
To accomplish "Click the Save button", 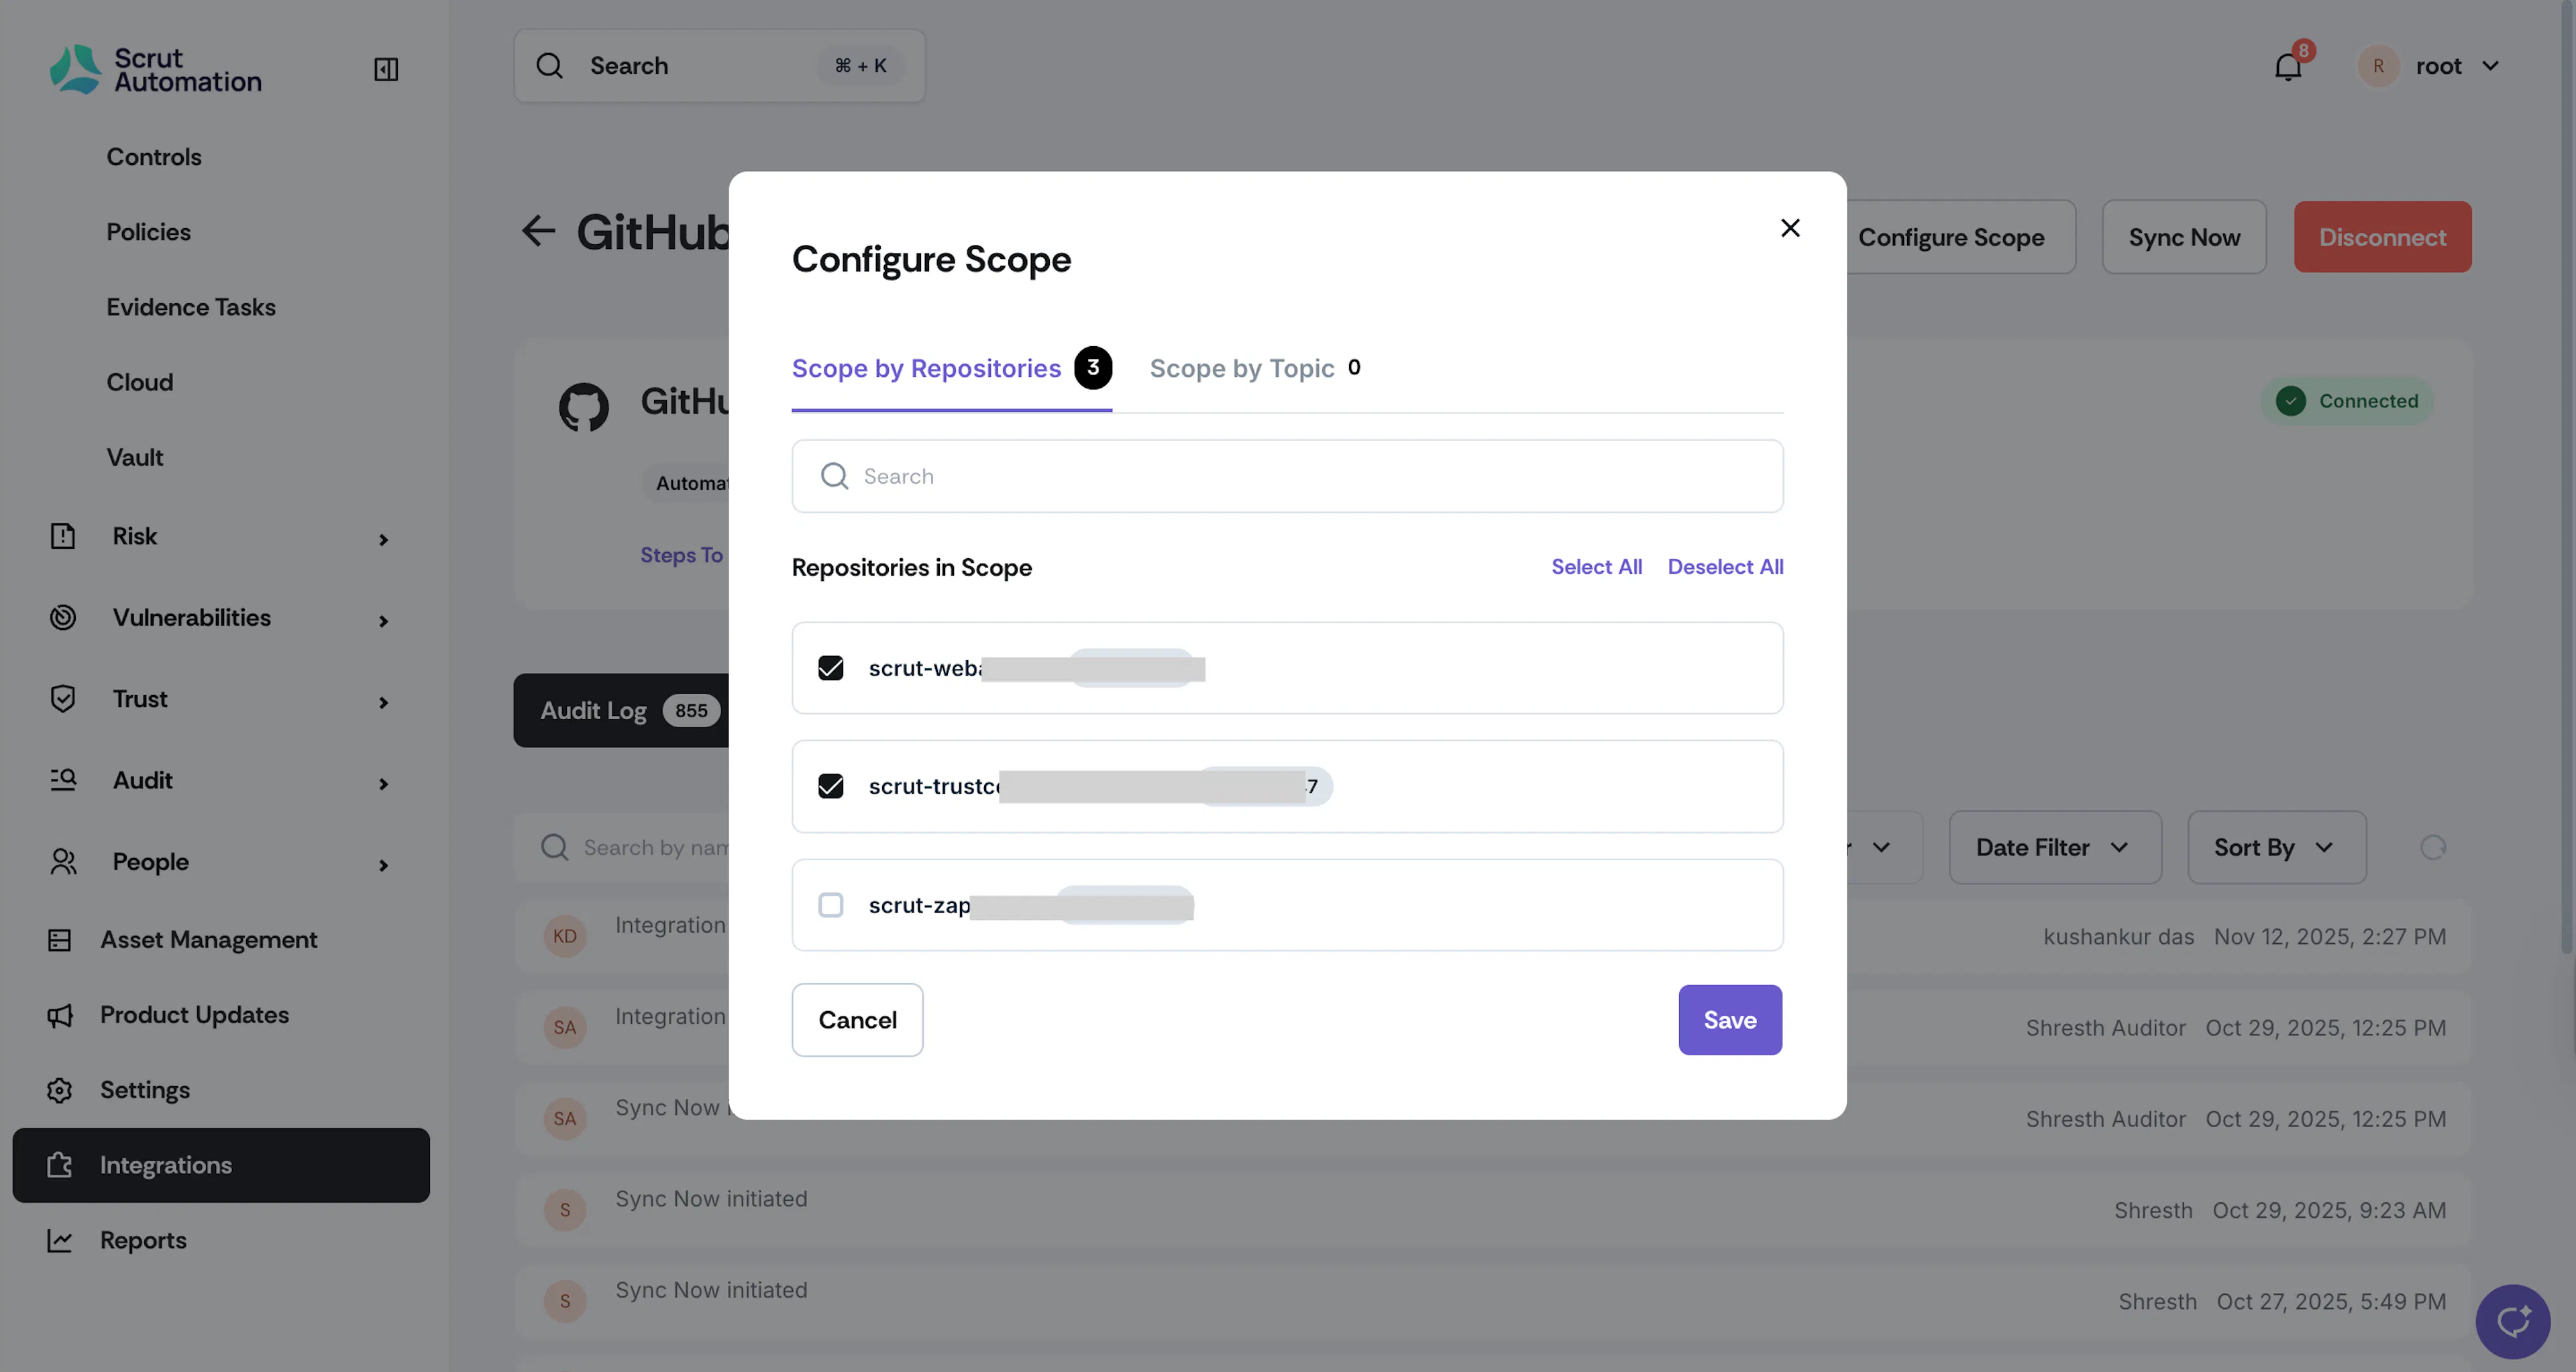I will coord(1729,1019).
